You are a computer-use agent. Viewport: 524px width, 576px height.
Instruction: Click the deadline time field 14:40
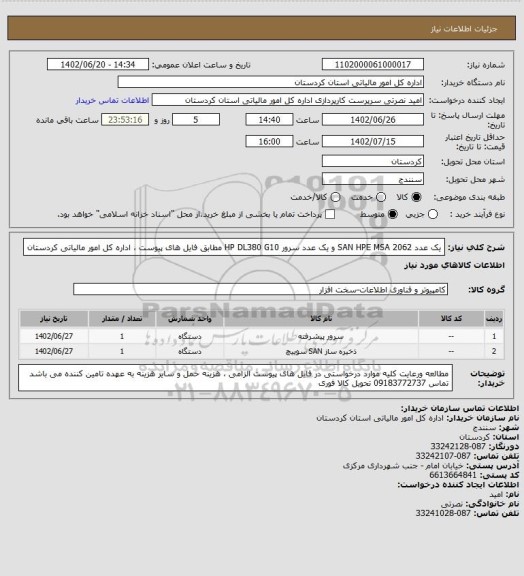pyautogui.click(x=269, y=120)
